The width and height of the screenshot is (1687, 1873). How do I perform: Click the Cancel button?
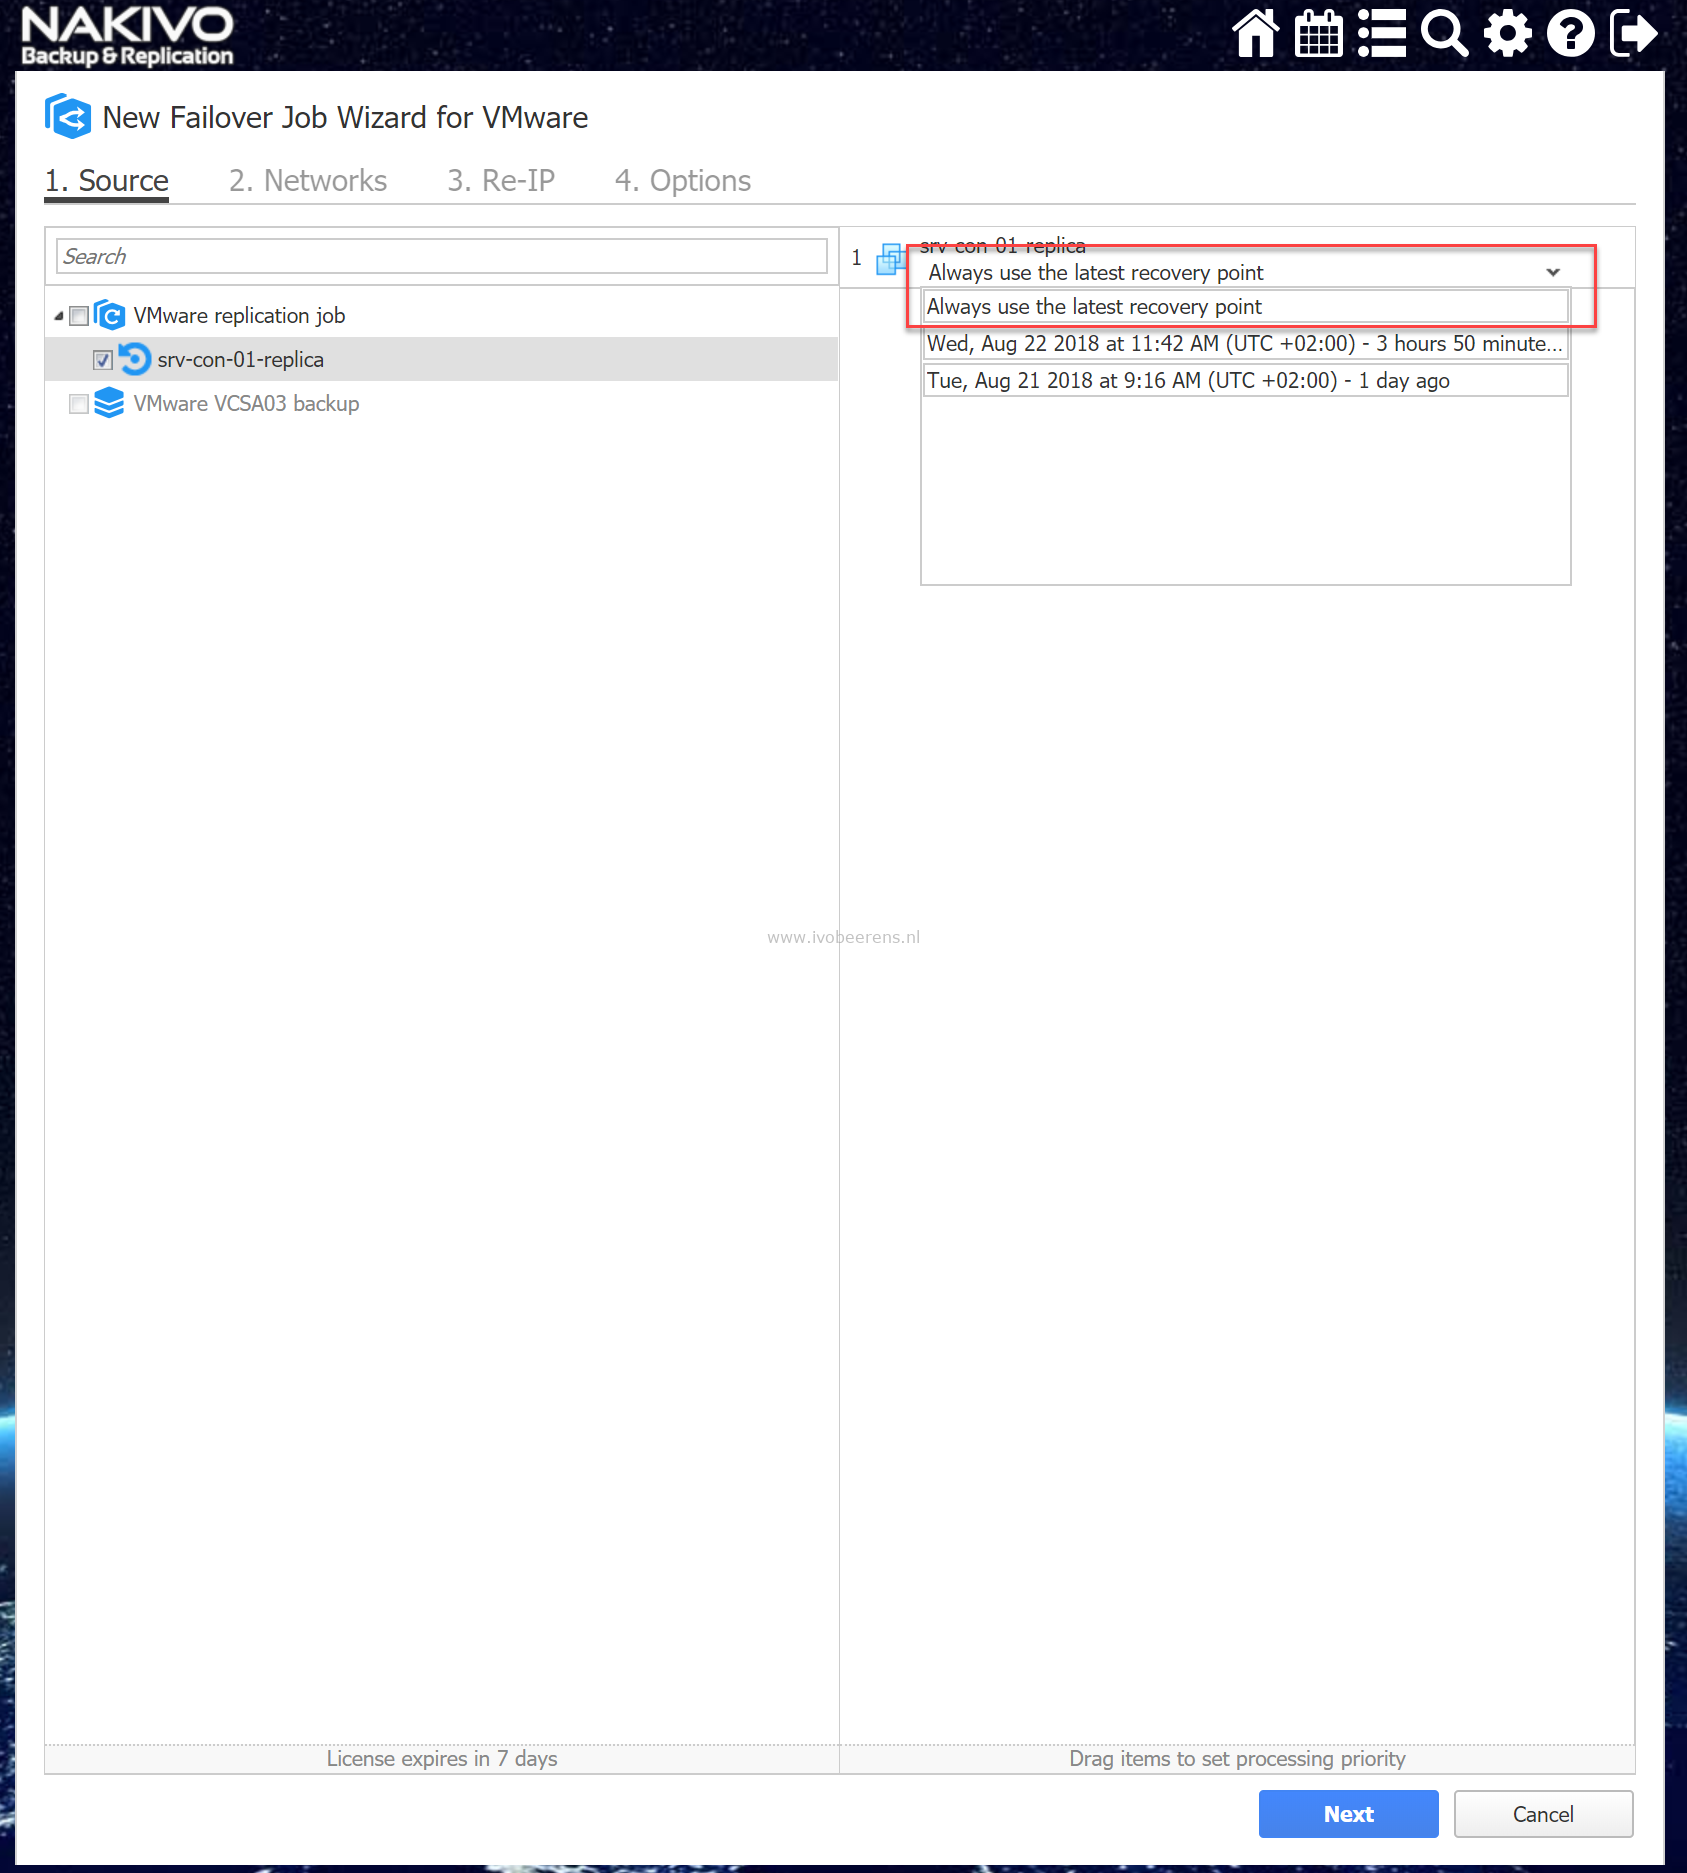(1543, 1814)
